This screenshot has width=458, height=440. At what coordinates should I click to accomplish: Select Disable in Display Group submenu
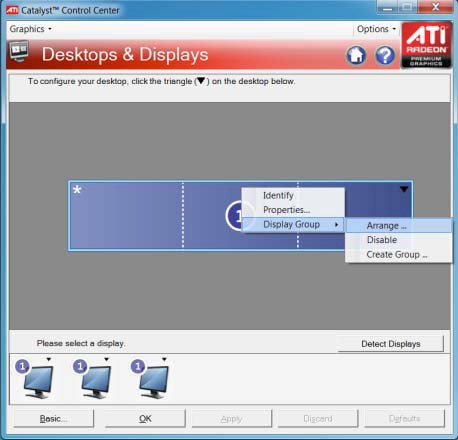point(399,240)
